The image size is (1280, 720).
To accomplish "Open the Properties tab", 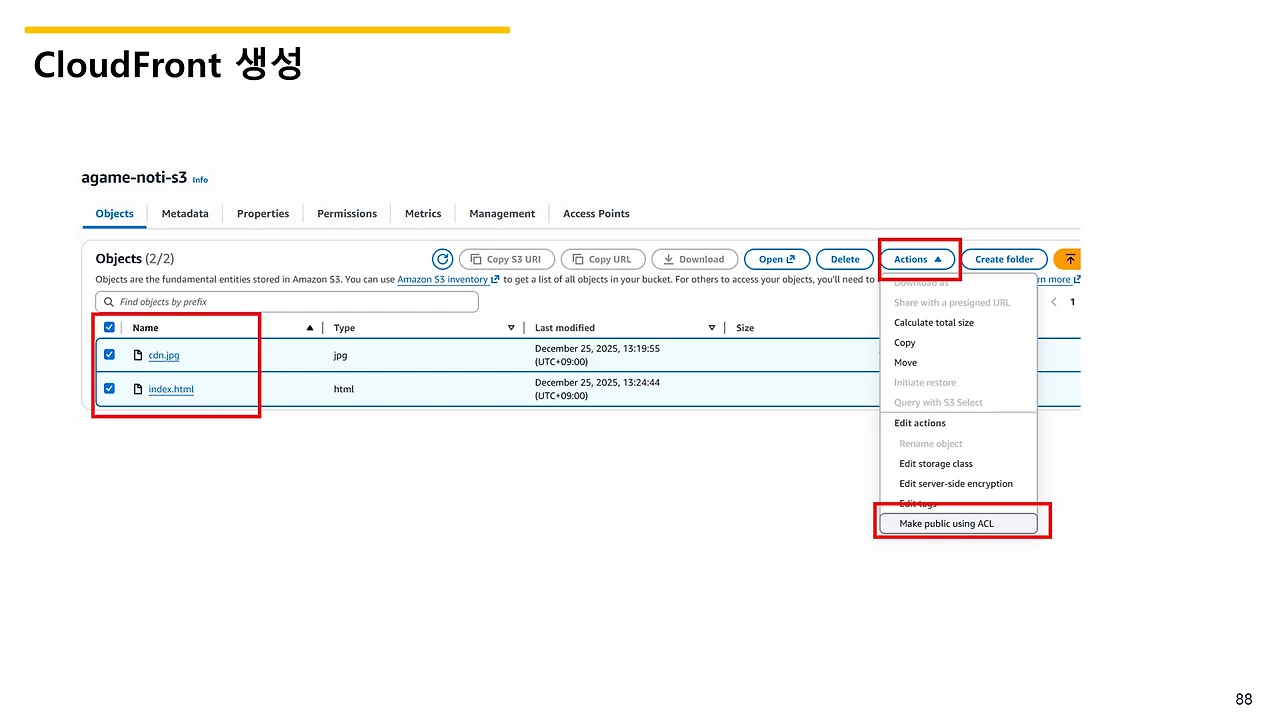I will coord(263,213).
